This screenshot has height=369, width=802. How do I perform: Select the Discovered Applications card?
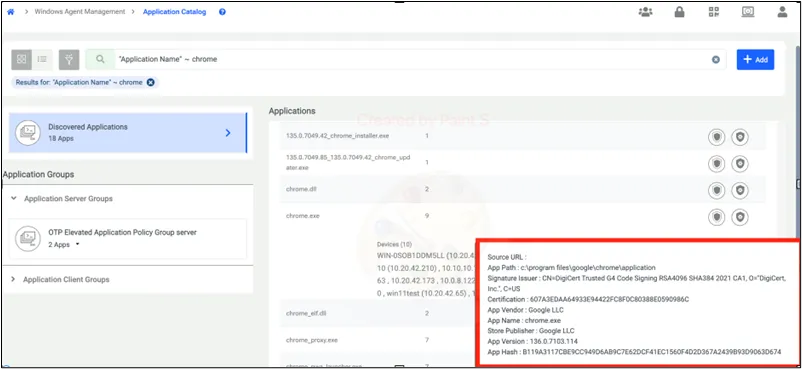[x=128, y=133]
